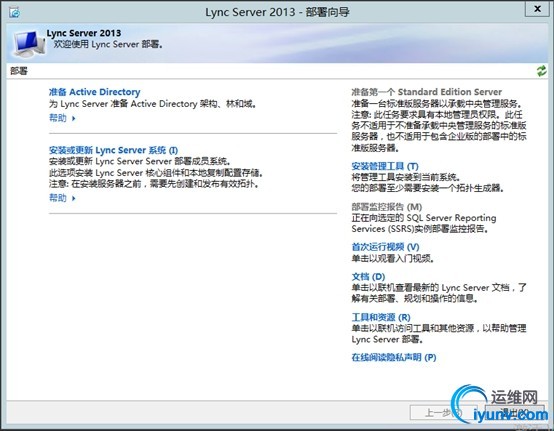
Task: Open 工具和资源 (R) link
Action: [381, 317]
